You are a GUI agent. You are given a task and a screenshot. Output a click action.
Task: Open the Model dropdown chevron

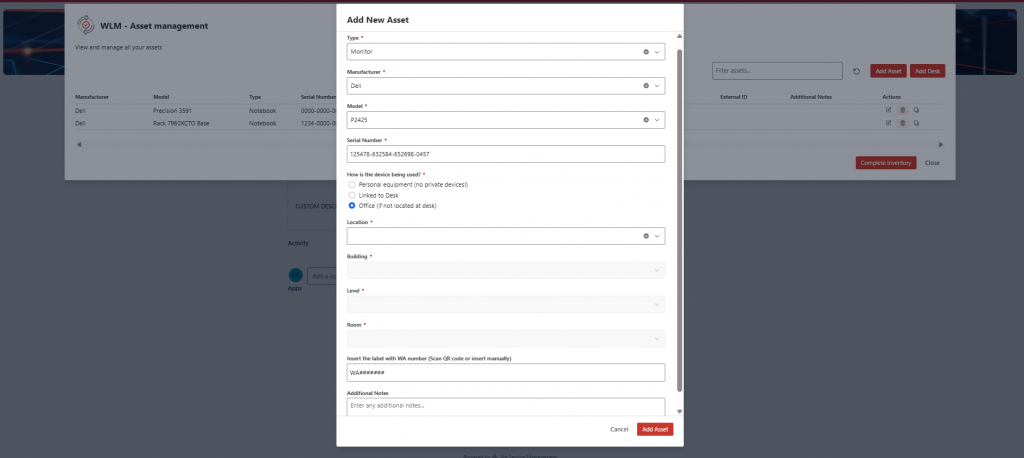coord(657,120)
